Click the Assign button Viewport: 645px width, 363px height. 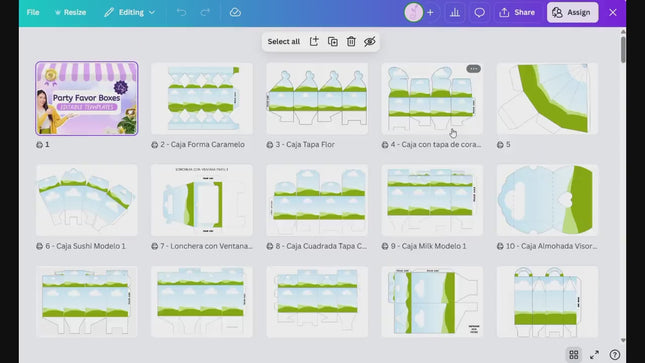click(572, 12)
